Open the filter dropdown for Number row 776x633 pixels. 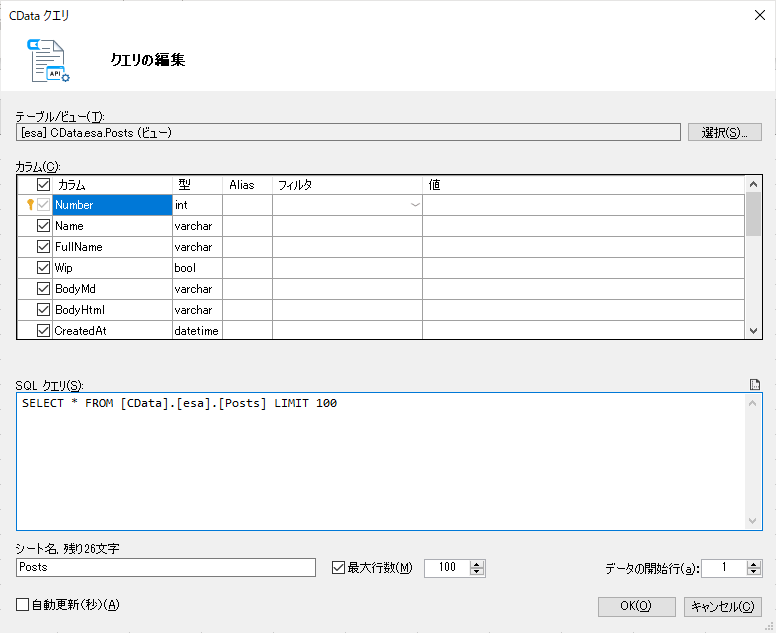[x=415, y=205]
